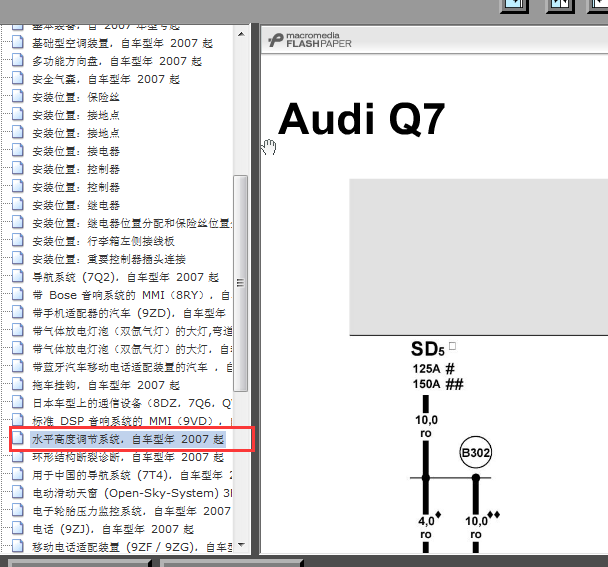
Task: Click document icon for 电子轮胎压力监控系统
Action: (x=17, y=510)
